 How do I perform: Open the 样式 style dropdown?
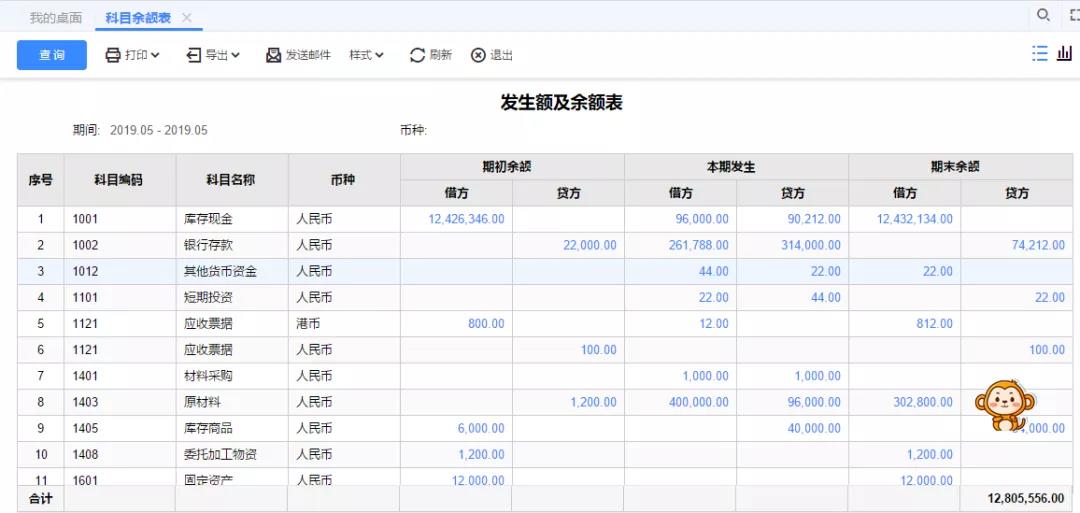(x=366, y=55)
